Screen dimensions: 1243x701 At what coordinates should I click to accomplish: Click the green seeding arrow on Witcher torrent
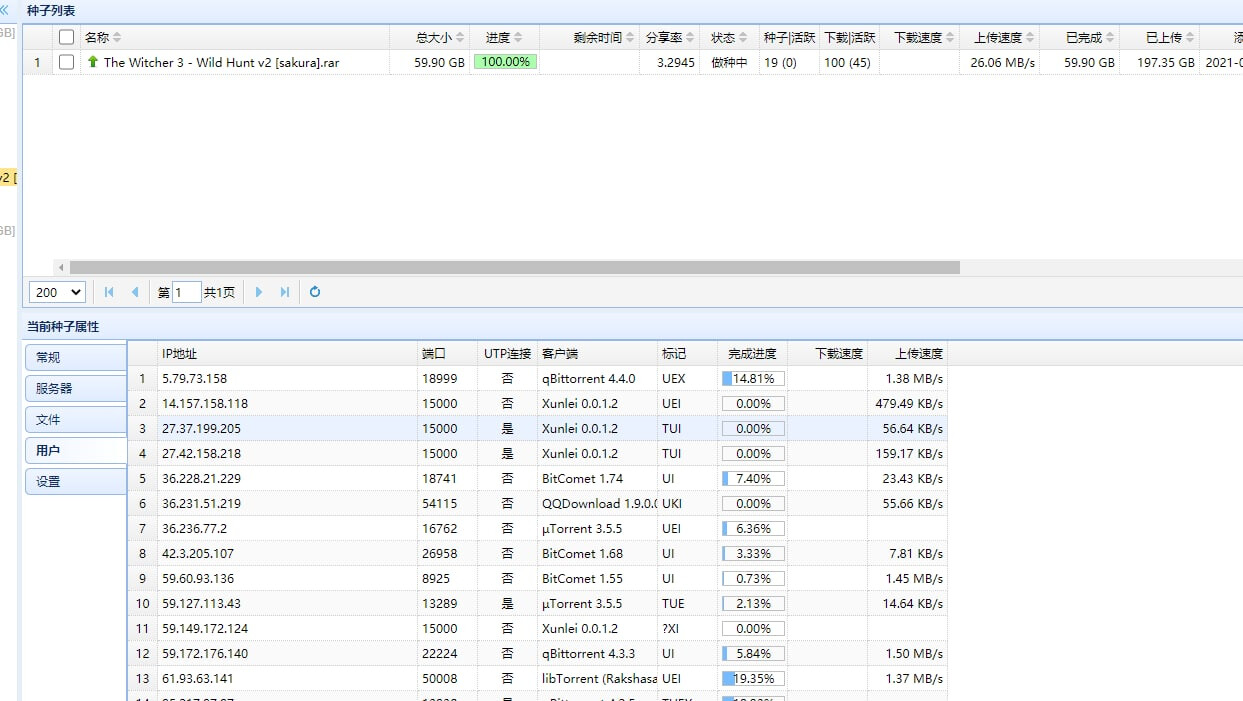[93, 62]
